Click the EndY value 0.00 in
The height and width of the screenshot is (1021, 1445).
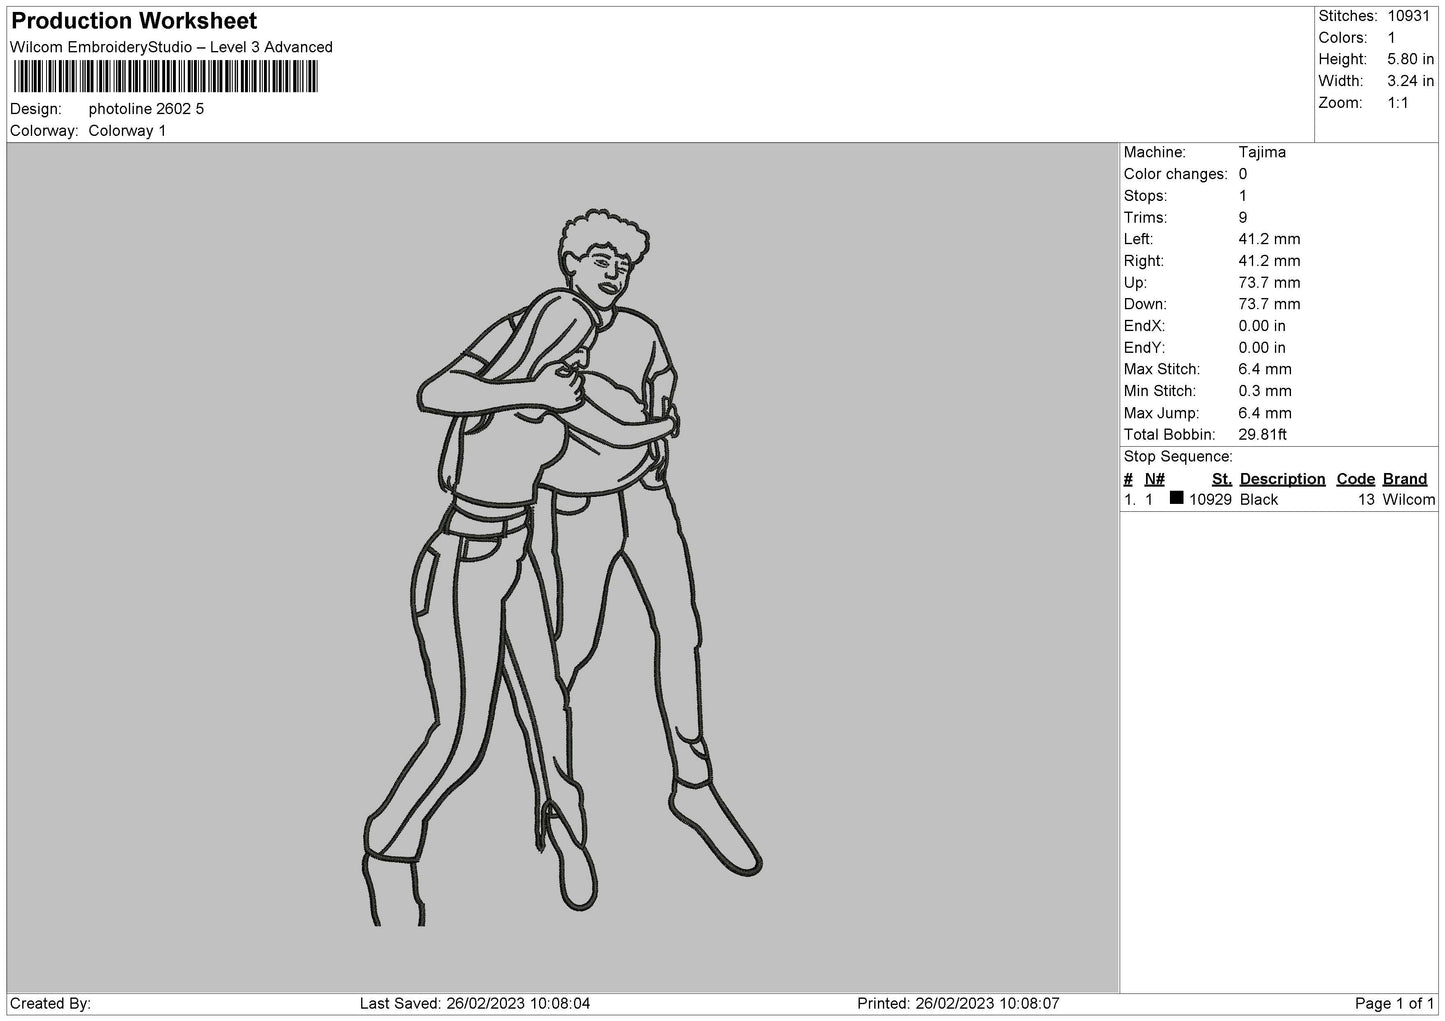click(x=1262, y=348)
